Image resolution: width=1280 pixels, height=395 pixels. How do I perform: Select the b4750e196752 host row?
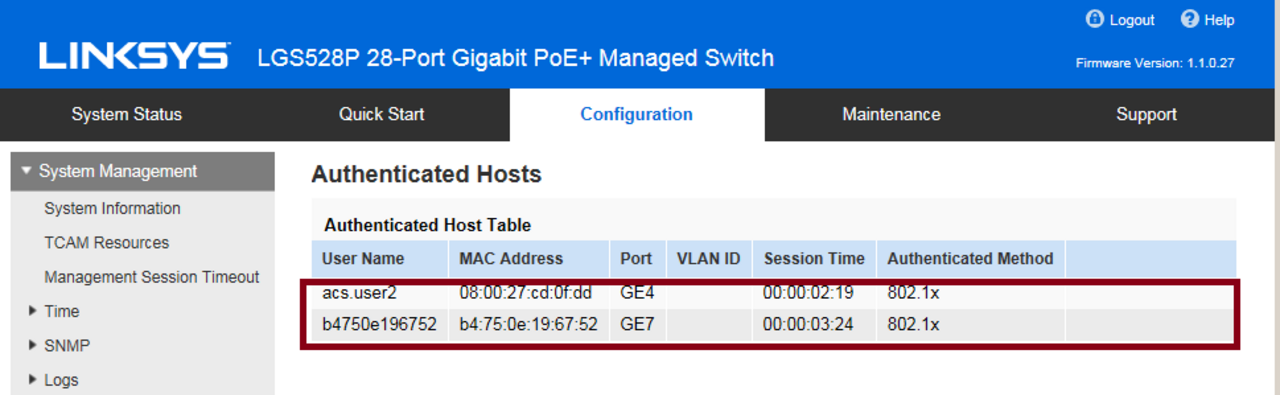[773, 325]
